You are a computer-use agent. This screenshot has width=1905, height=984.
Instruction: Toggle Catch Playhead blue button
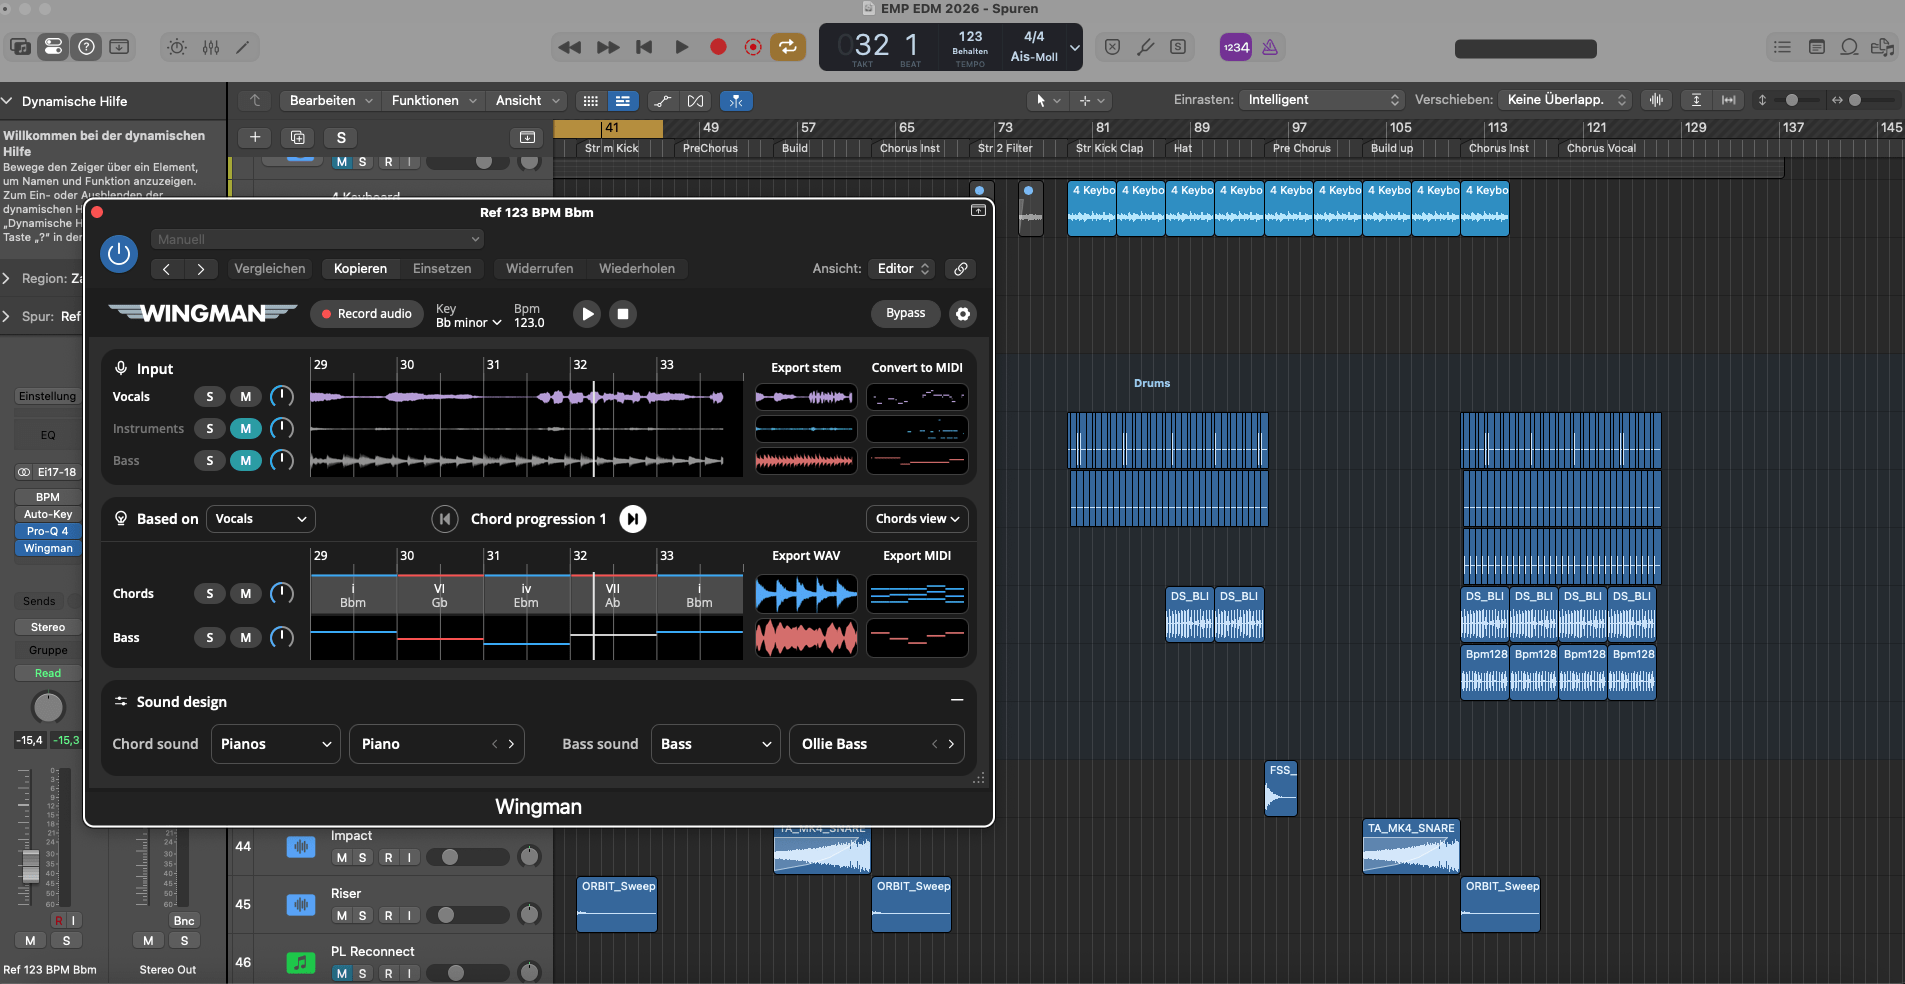point(736,101)
